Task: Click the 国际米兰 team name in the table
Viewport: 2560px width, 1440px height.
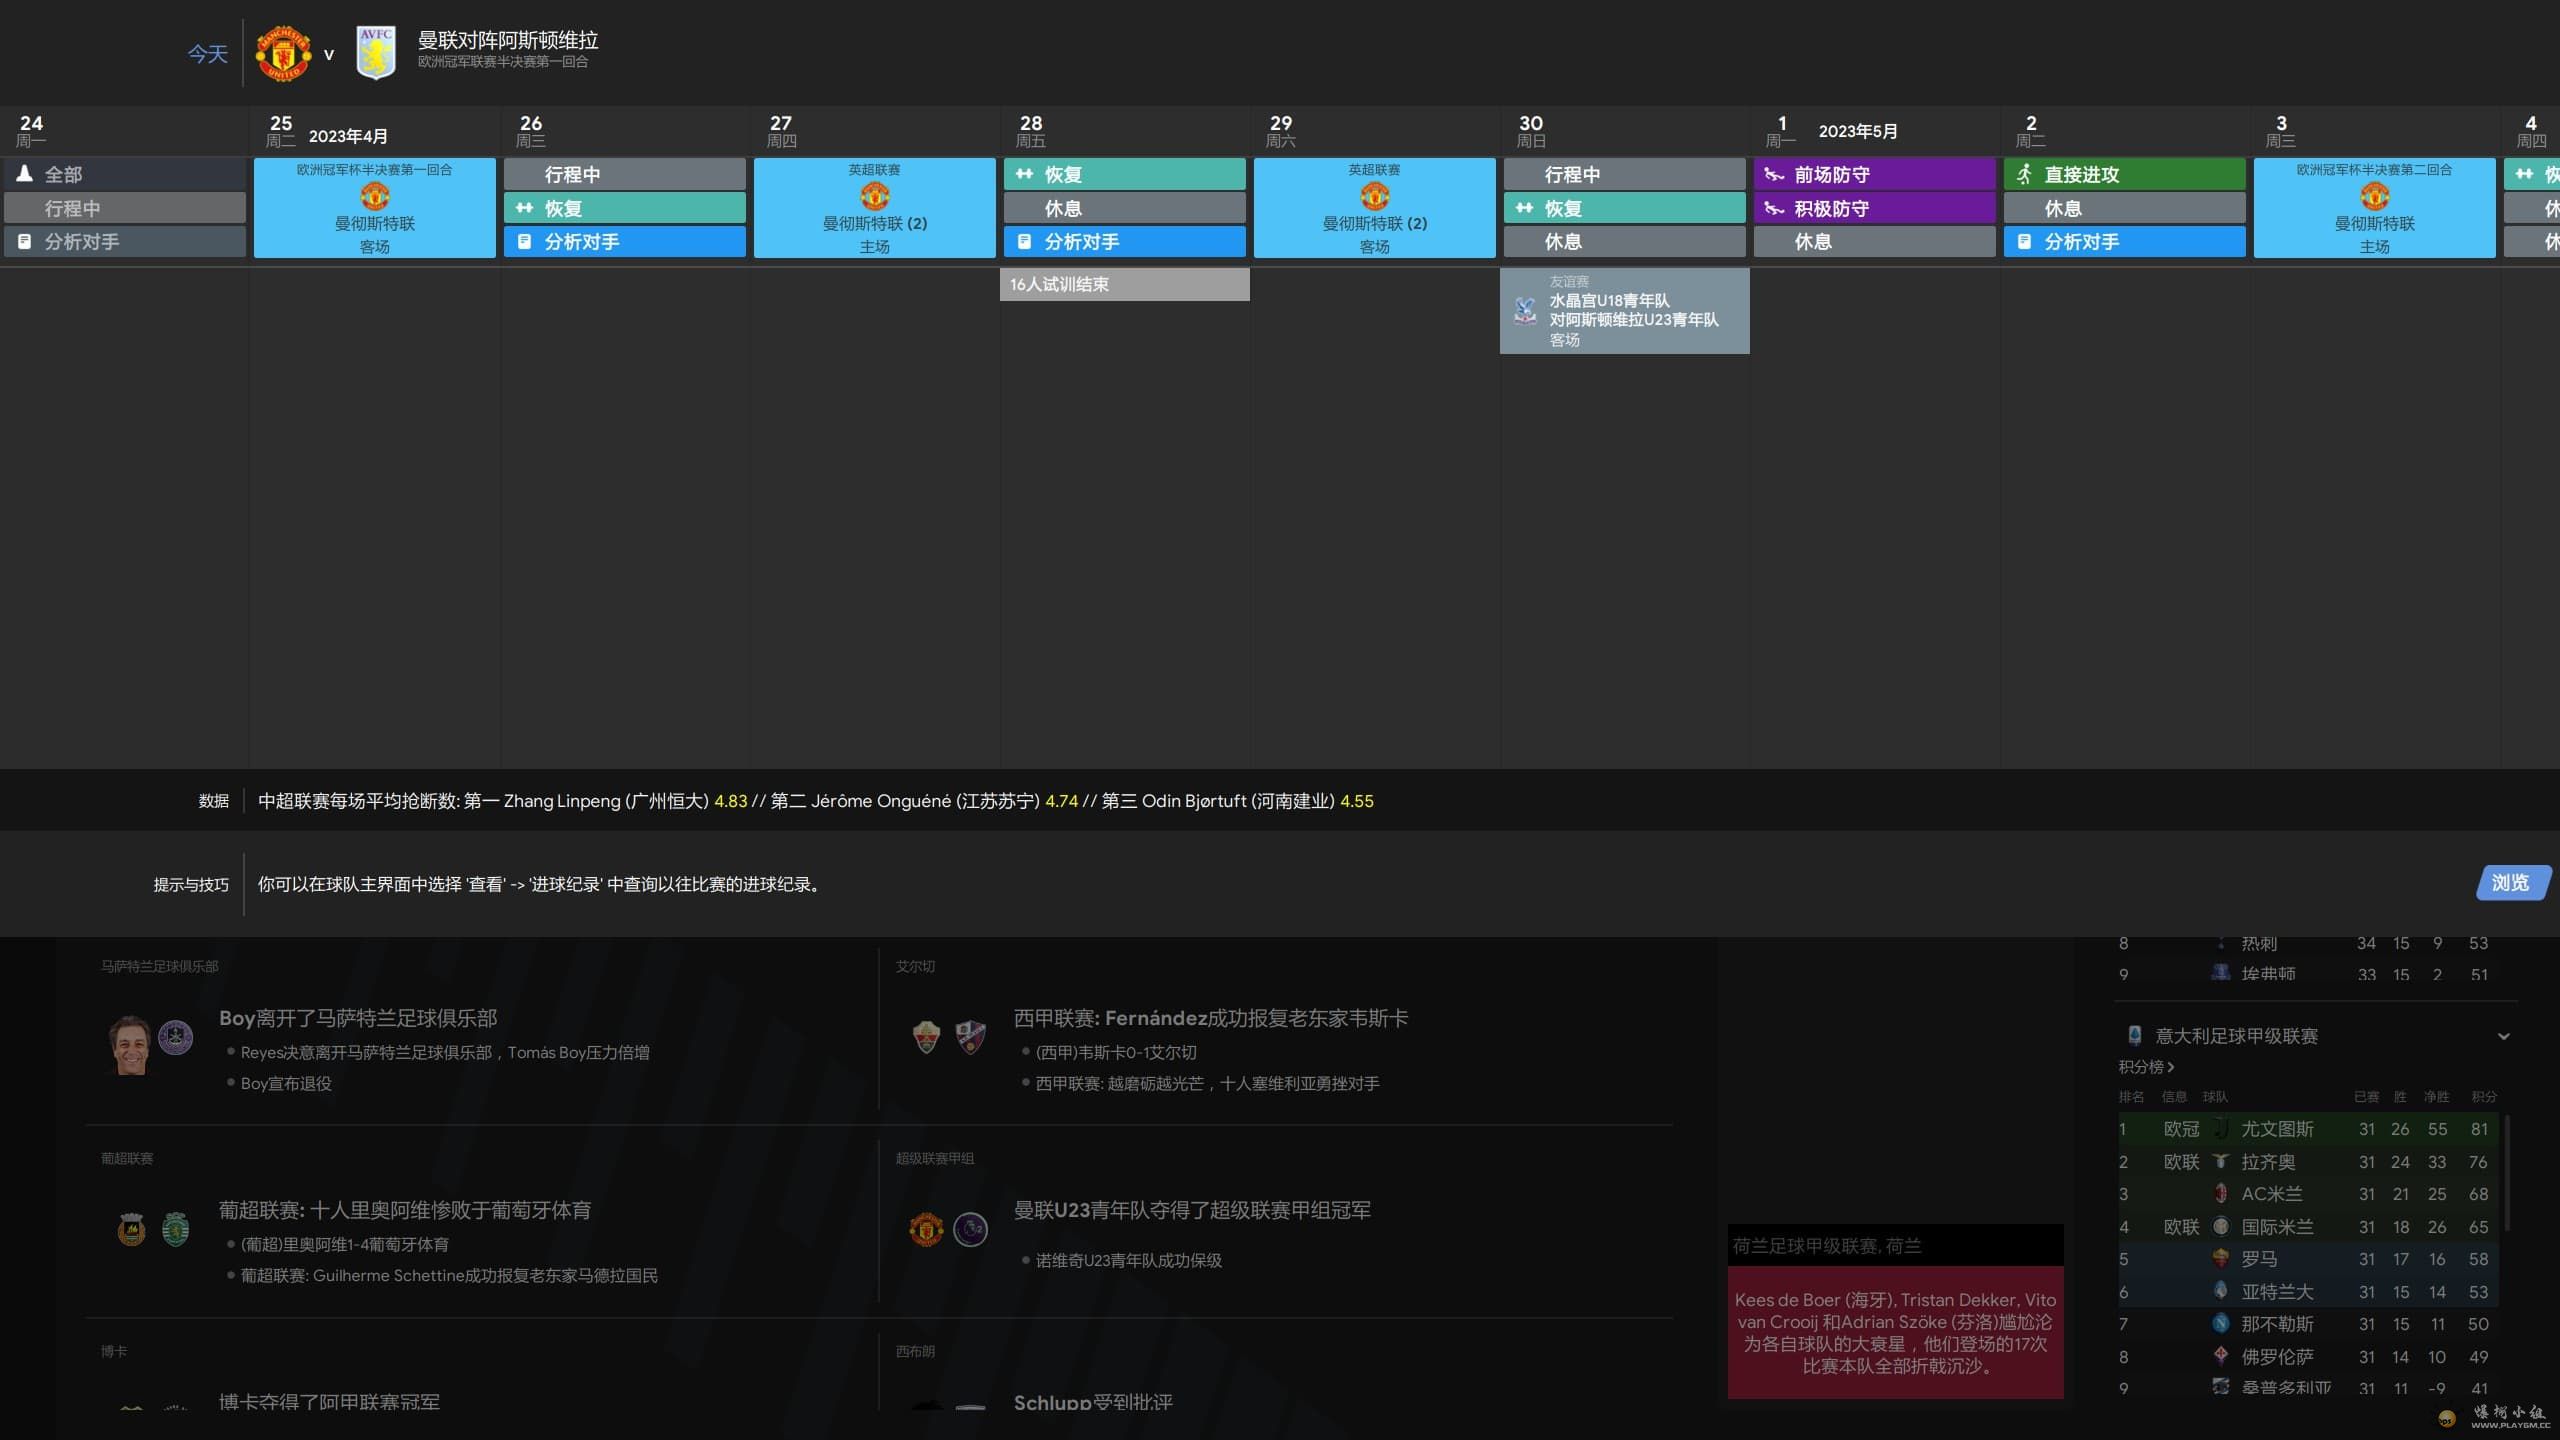Action: point(2277,1226)
